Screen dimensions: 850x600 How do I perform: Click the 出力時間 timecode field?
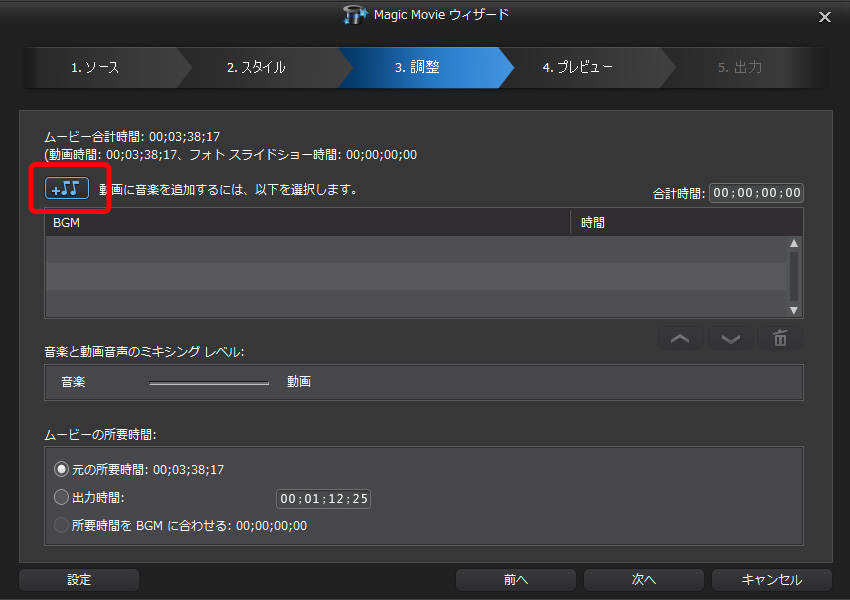coord(324,498)
